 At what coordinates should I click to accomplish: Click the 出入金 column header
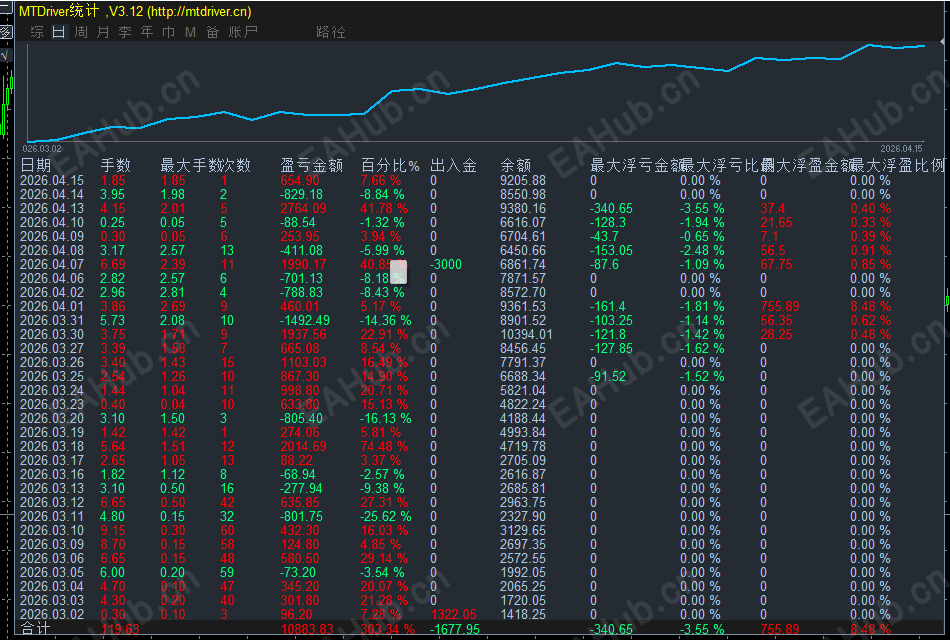[453, 165]
